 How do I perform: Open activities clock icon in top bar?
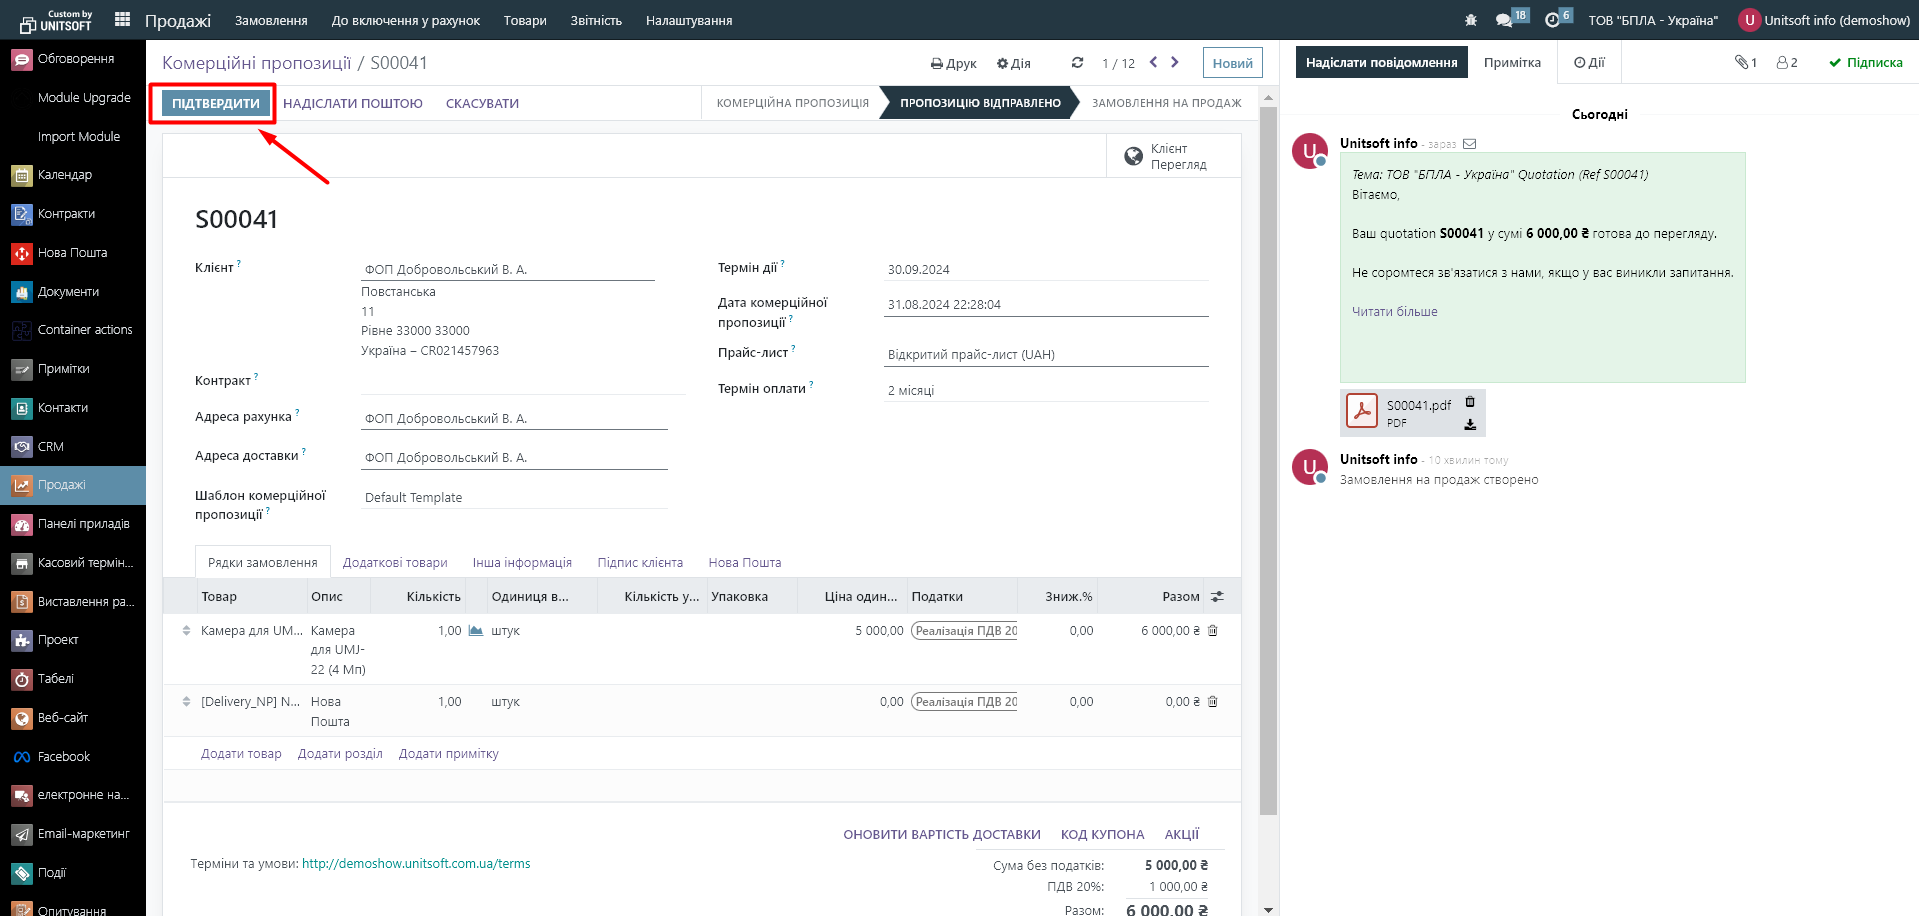click(1553, 20)
